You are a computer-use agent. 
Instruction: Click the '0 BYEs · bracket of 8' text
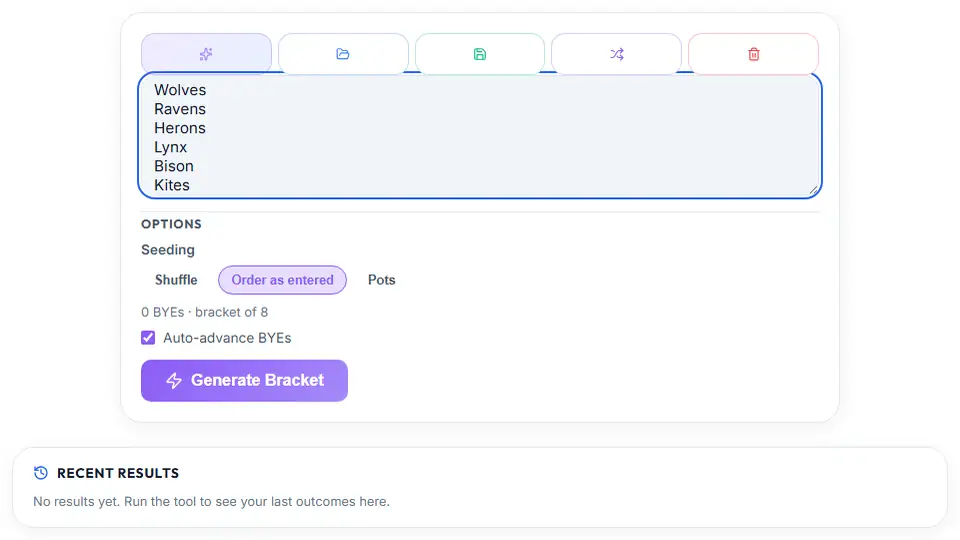(204, 312)
